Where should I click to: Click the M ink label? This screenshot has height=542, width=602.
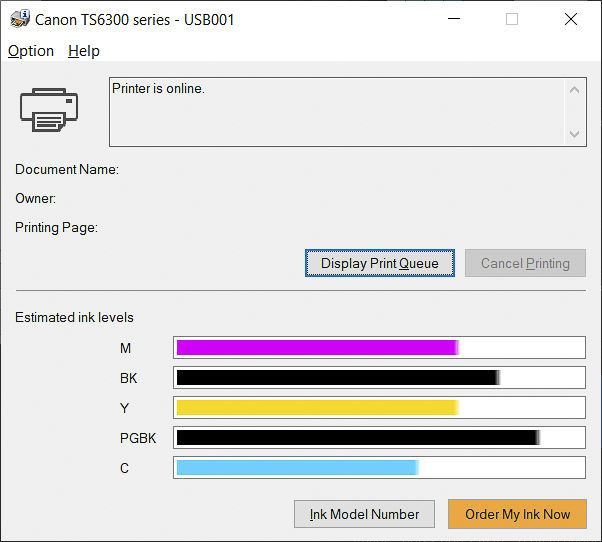(x=125, y=348)
